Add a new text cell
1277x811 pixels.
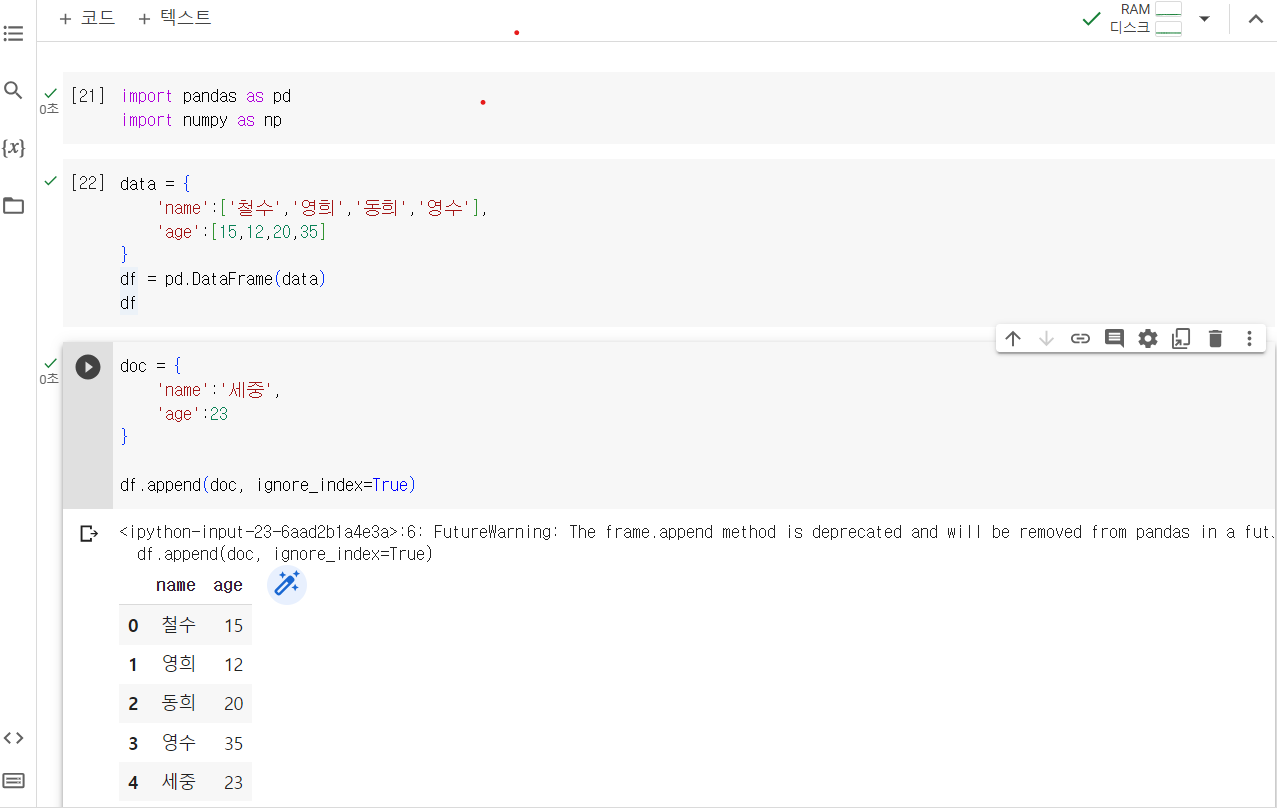point(174,18)
